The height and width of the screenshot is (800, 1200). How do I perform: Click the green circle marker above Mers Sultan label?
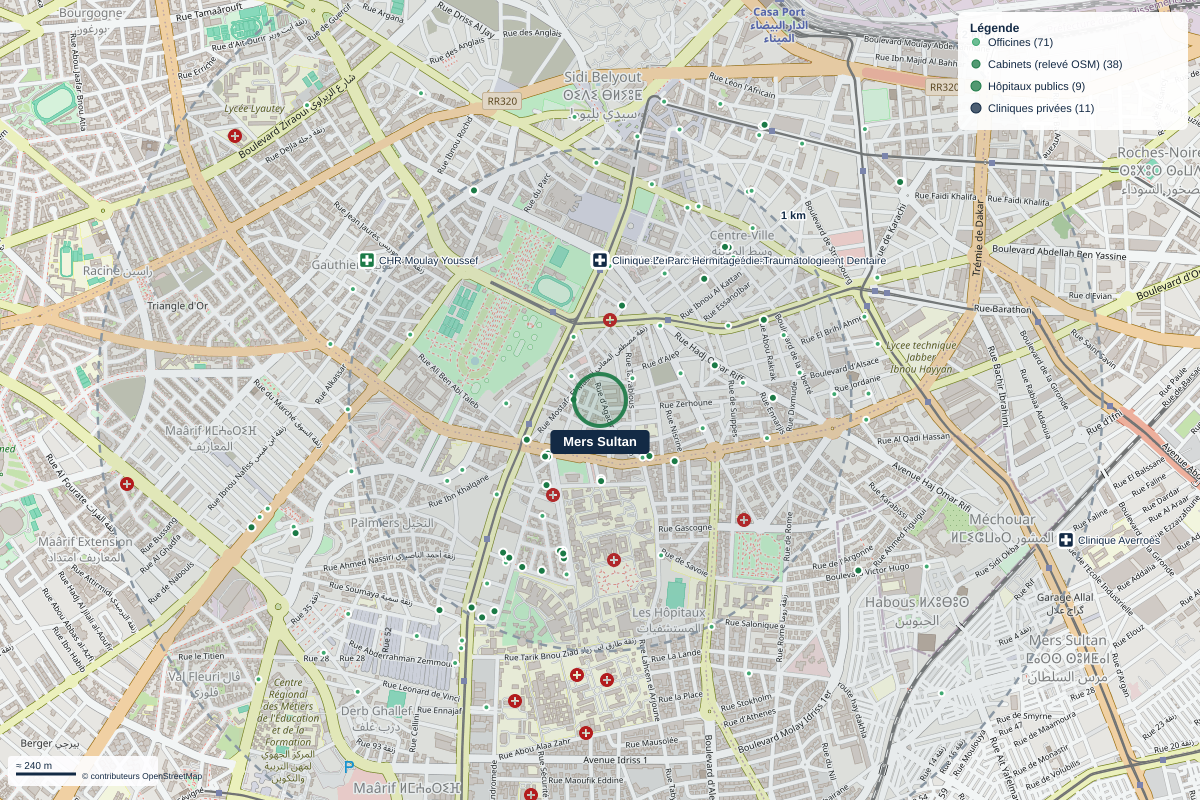tap(600, 399)
